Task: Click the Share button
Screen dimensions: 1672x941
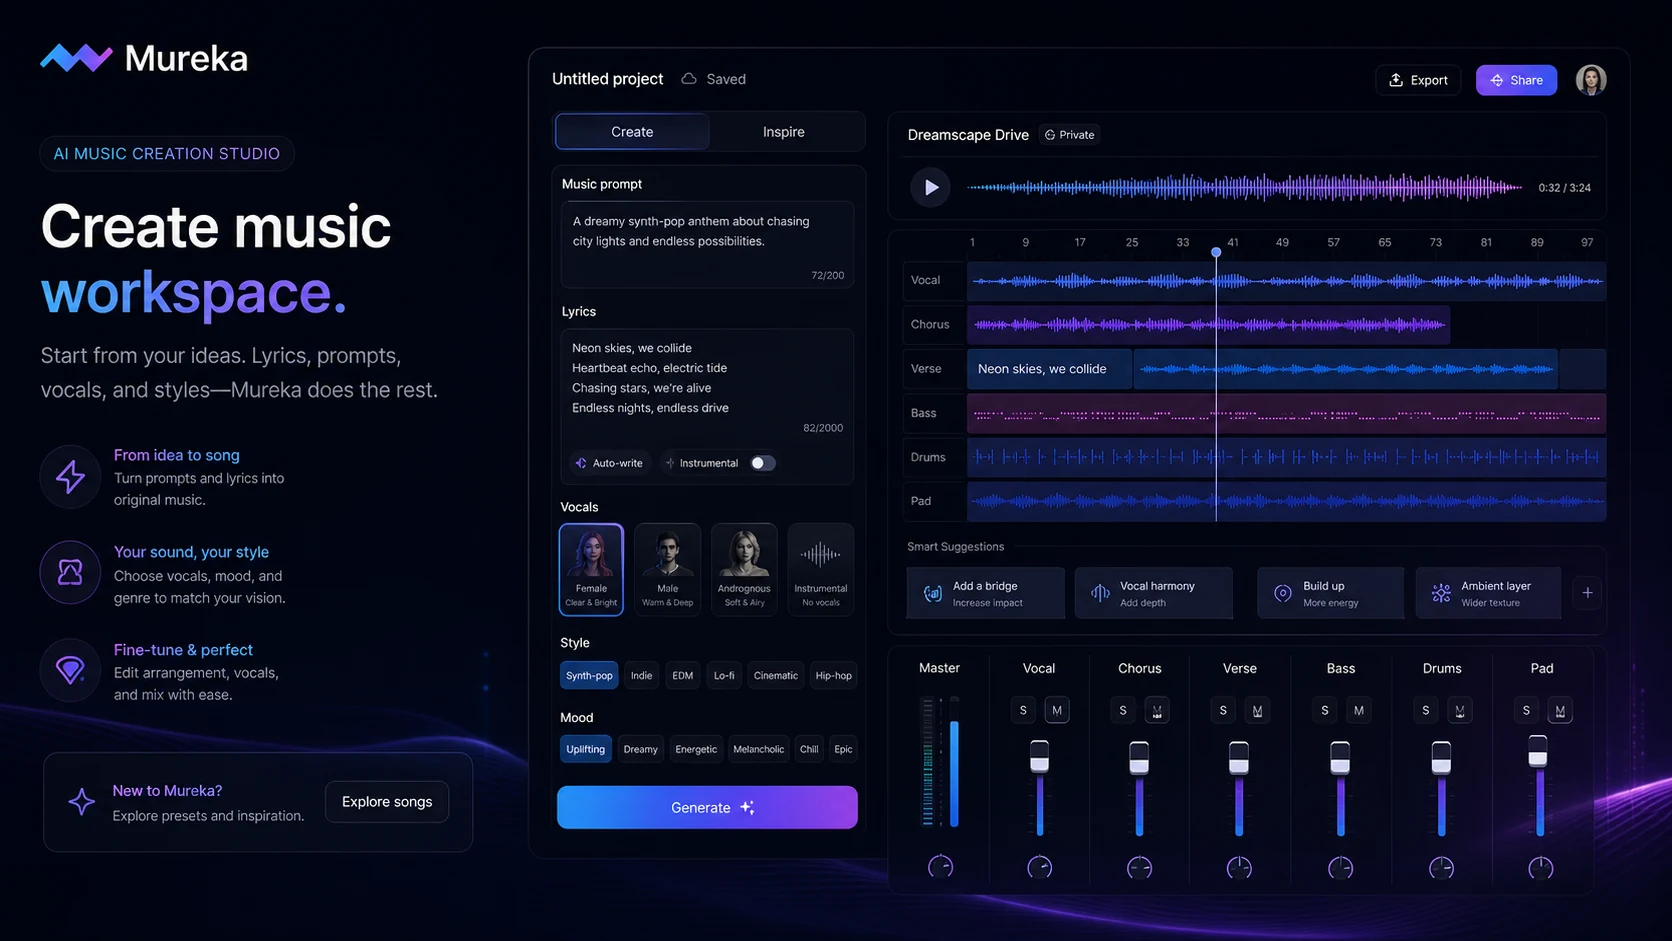Action: (1516, 80)
